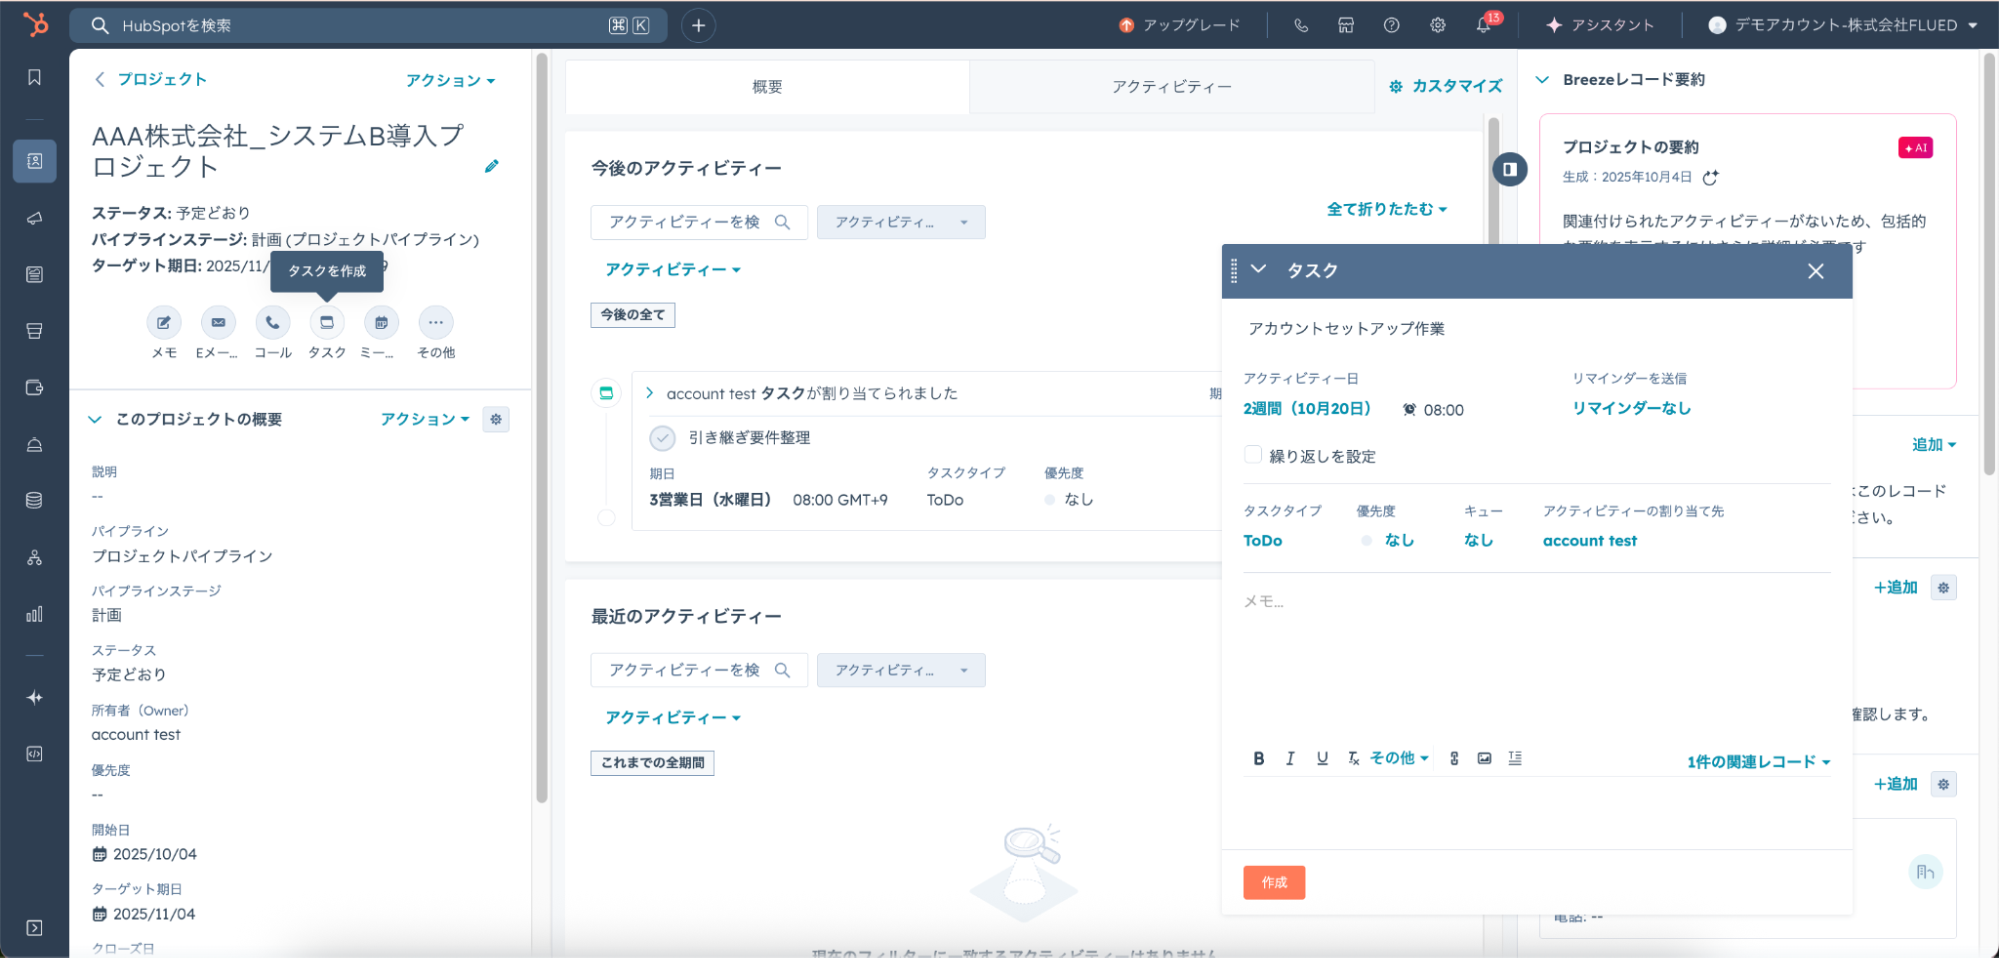This screenshot has height=958, width=1999.
Task: Expand the 1件の関連レコード dropdown
Action: tap(1758, 762)
